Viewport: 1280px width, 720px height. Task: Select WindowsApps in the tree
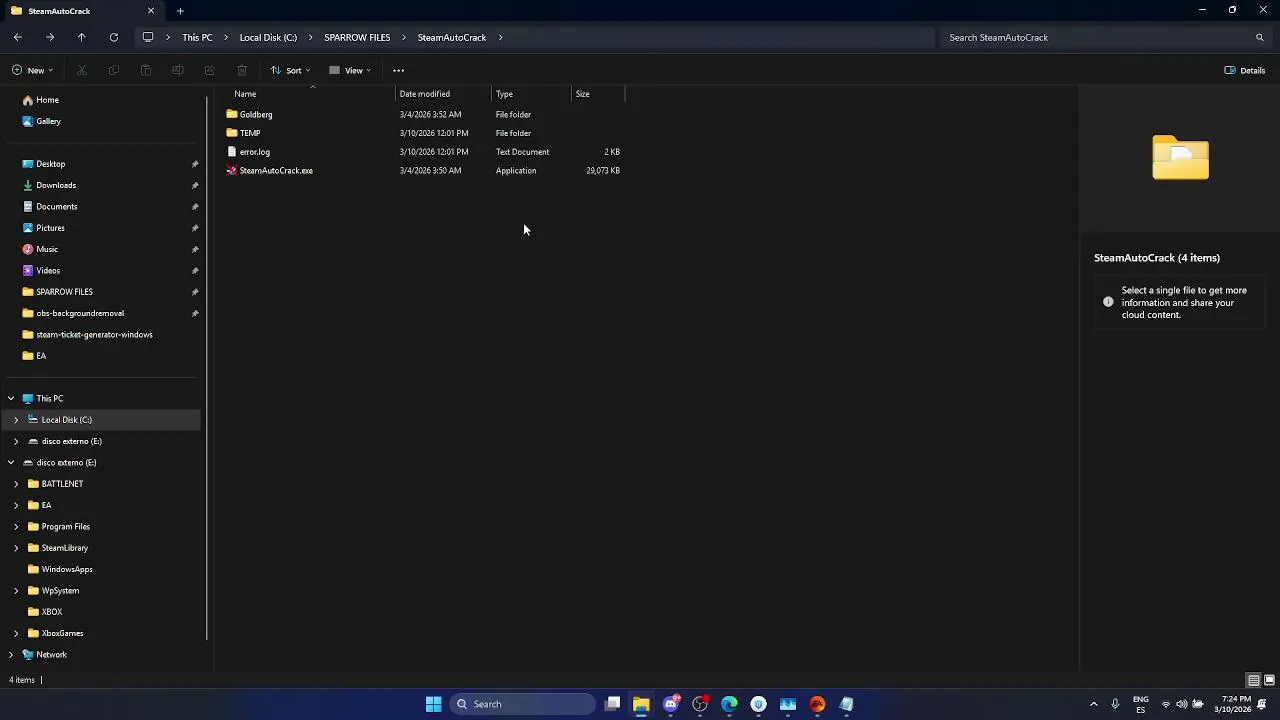(x=66, y=569)
